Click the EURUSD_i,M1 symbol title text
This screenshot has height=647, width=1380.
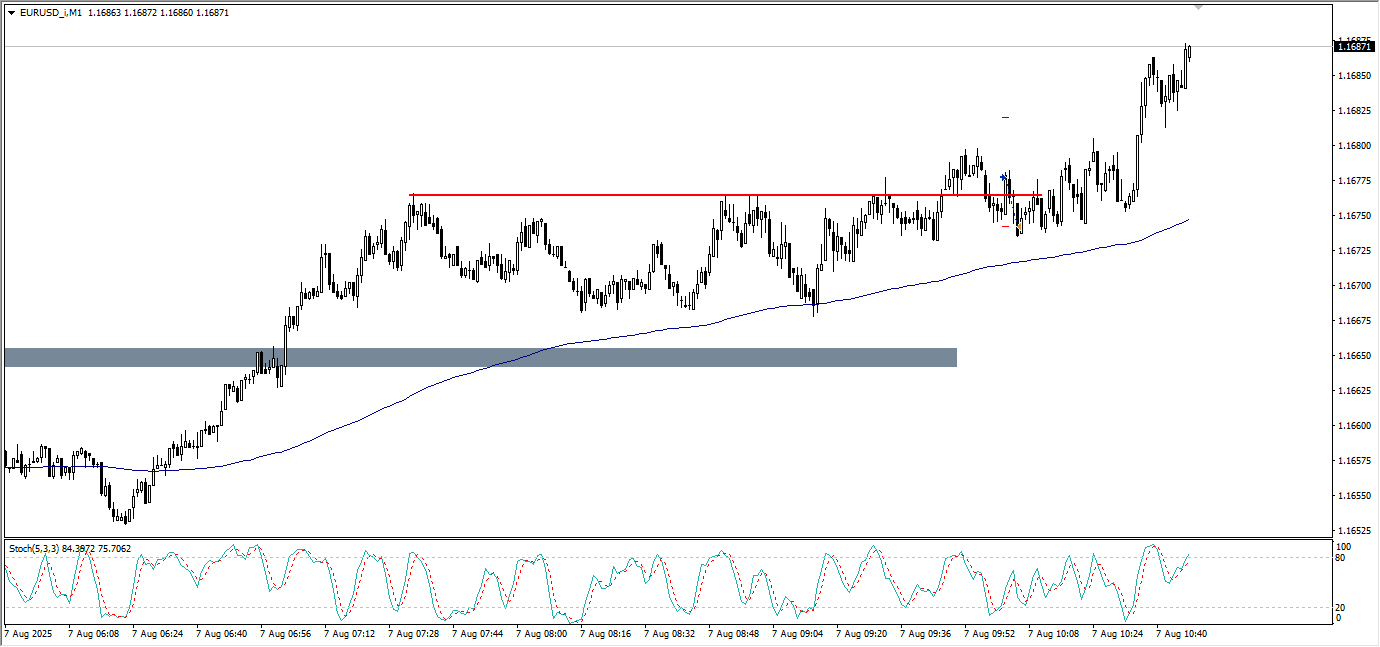coord(50,13)
